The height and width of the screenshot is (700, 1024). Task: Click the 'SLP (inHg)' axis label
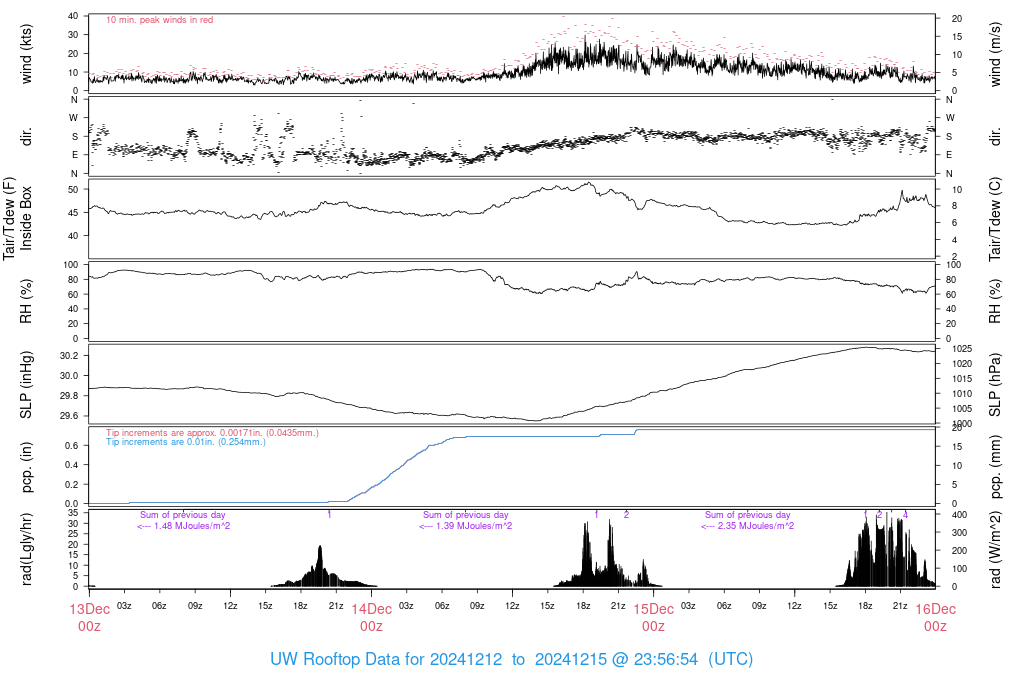click(26, 385)
